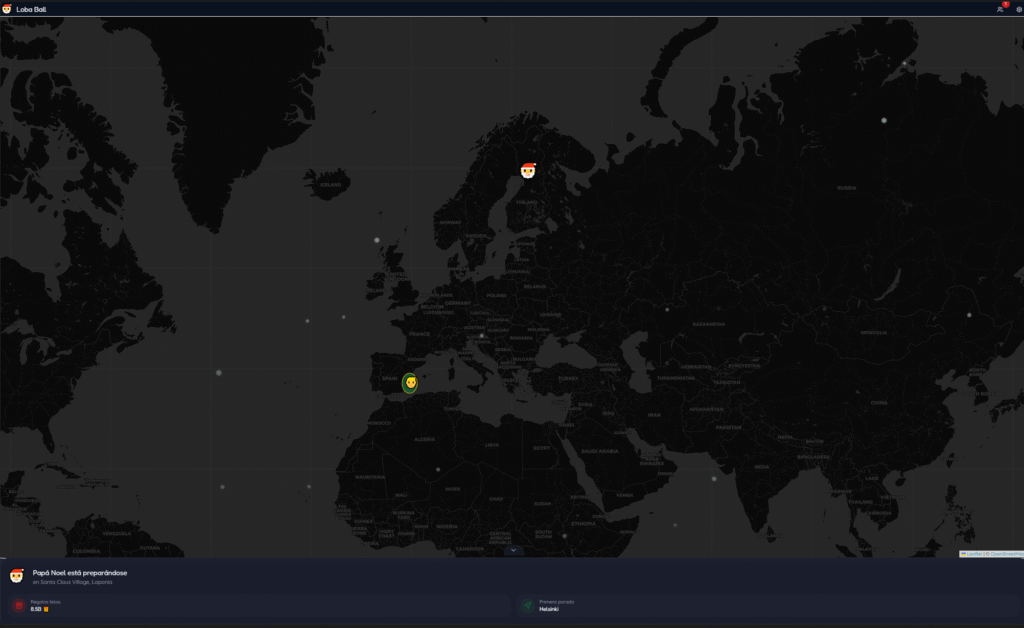Click the red notification badge

point(1005,5)
